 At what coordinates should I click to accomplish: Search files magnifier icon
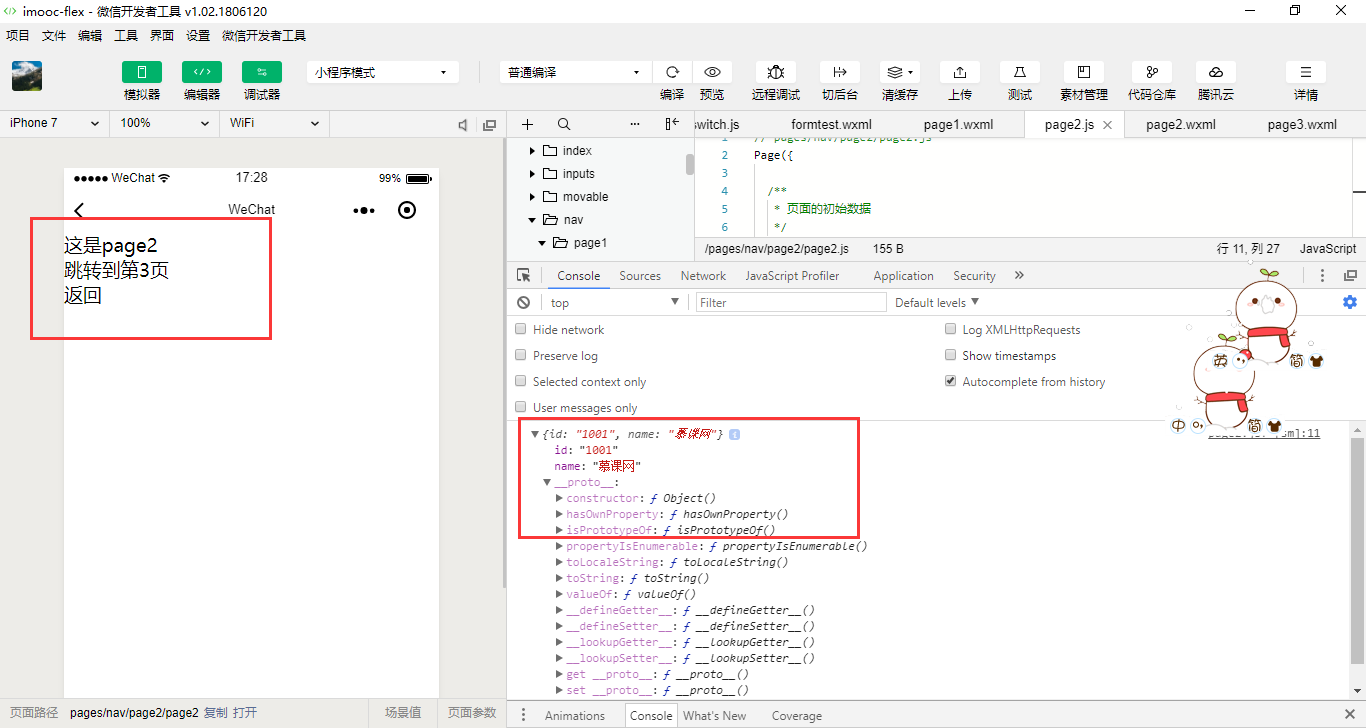tap(564, 124)
